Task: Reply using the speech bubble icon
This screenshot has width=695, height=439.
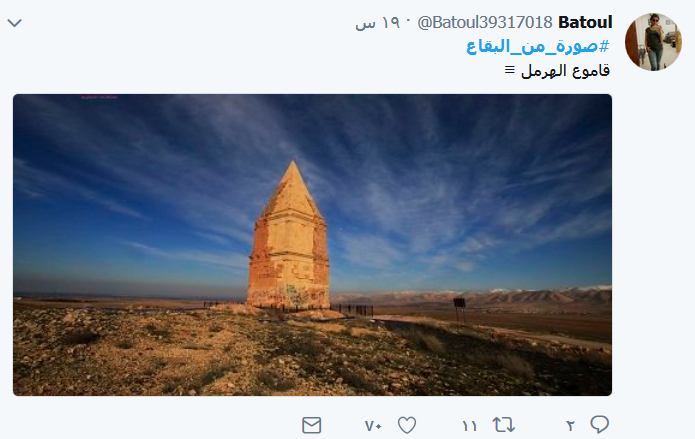Action: (x=599, y=425)
